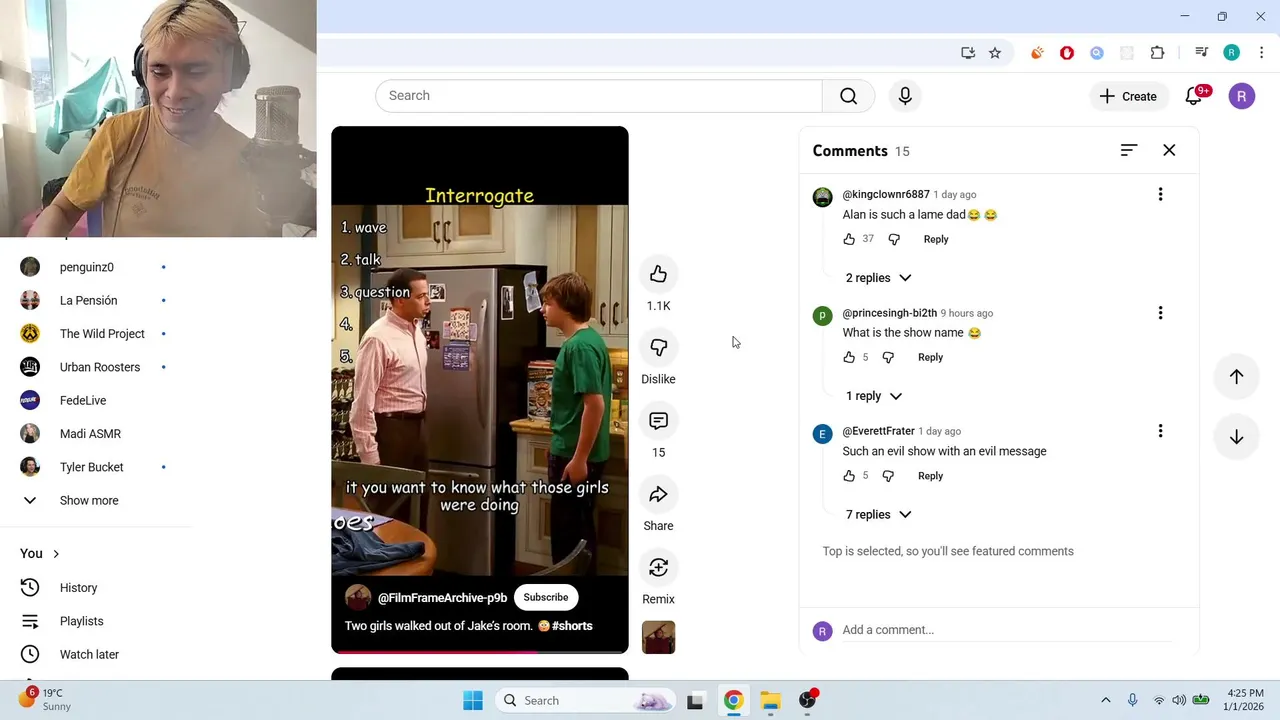Open options menu for EverettFrater's comment

(1160, 431)
